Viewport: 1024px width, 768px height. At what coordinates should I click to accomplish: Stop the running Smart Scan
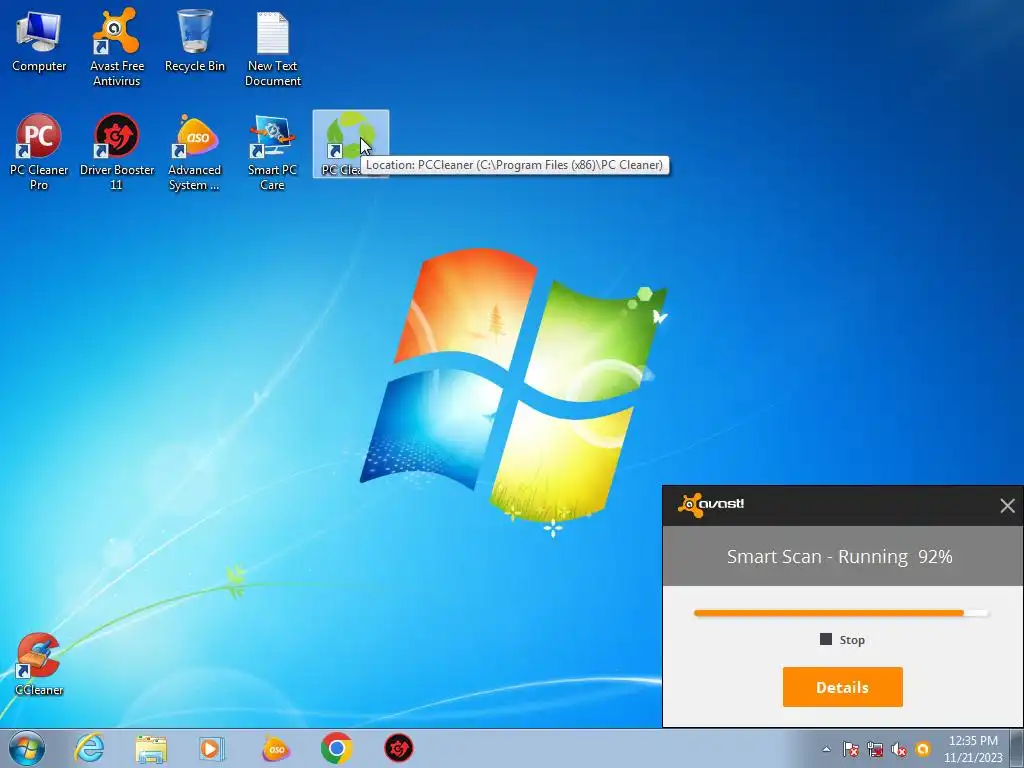pos(842,639)
